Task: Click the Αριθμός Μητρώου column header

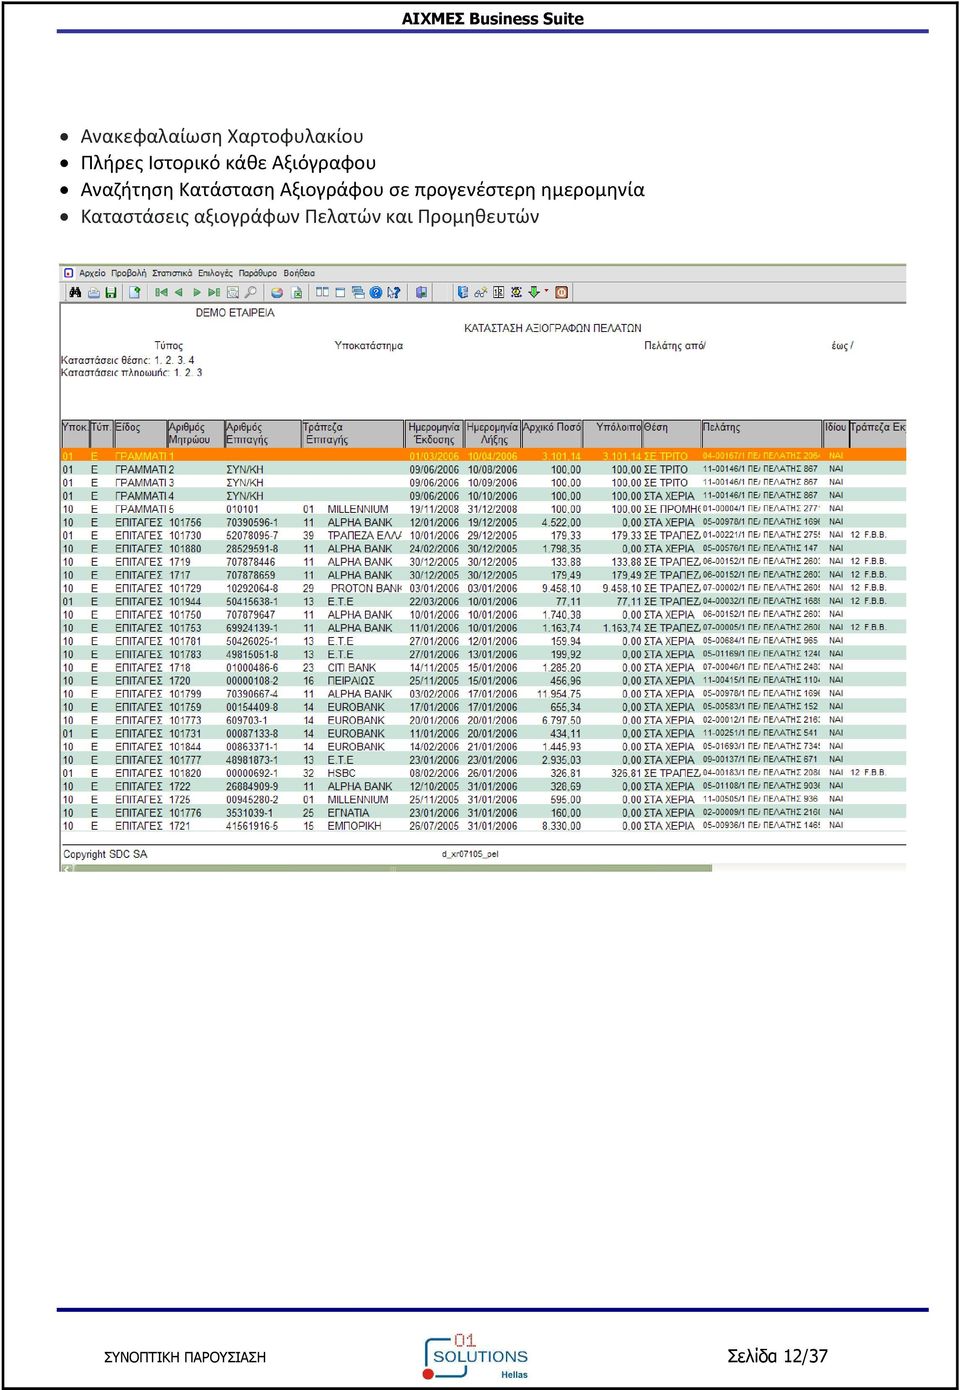Action: tap(195, 433)
